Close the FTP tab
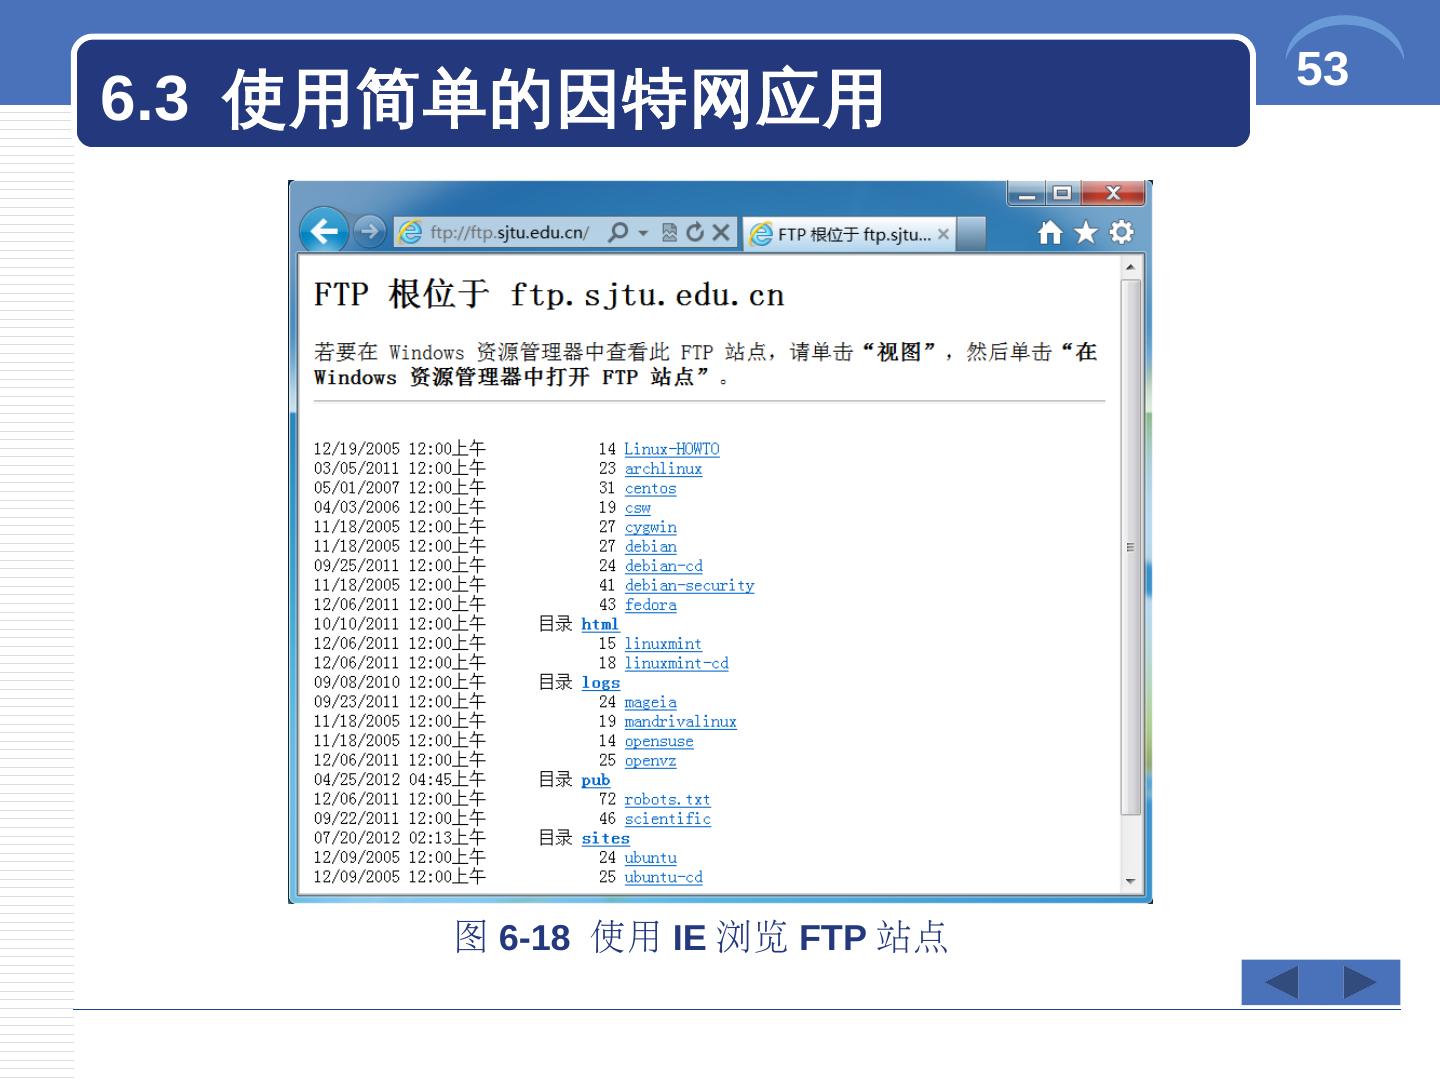 coord(943,234)
